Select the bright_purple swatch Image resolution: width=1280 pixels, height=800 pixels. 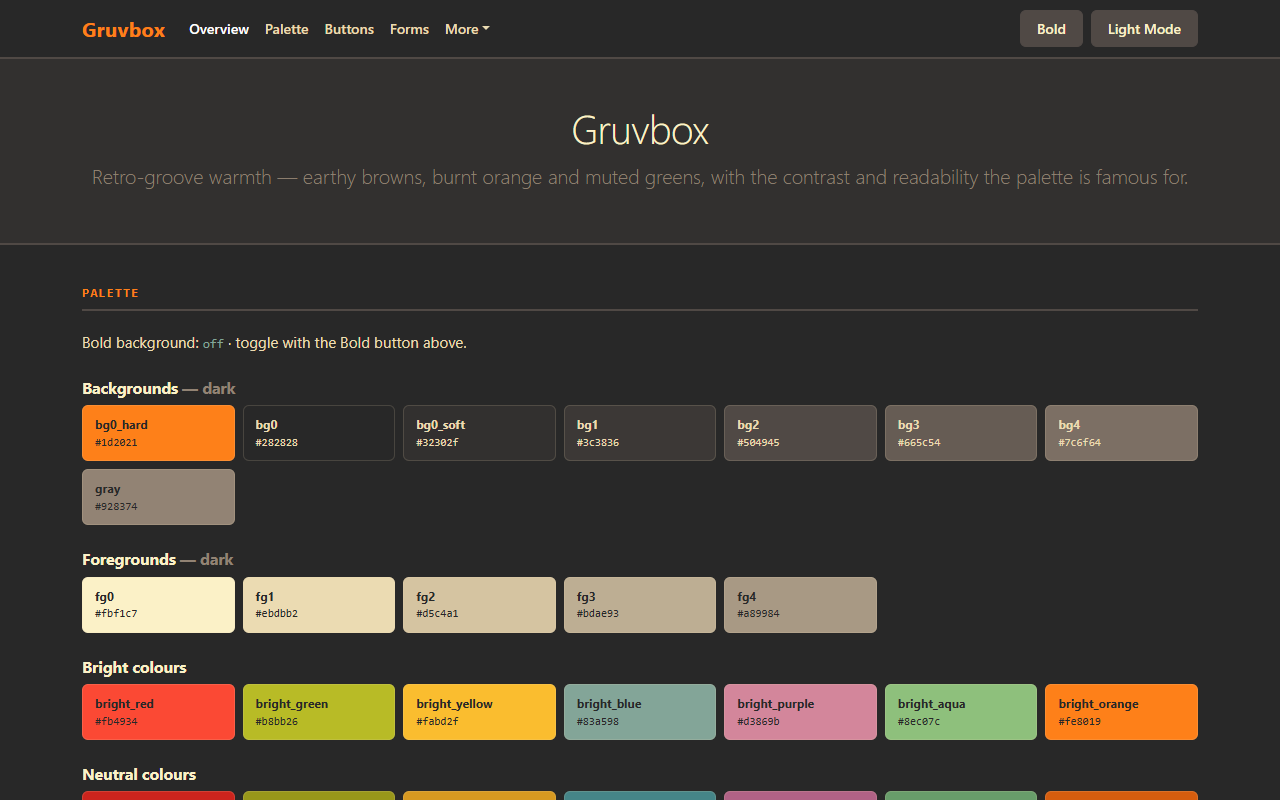coord(800,712)
